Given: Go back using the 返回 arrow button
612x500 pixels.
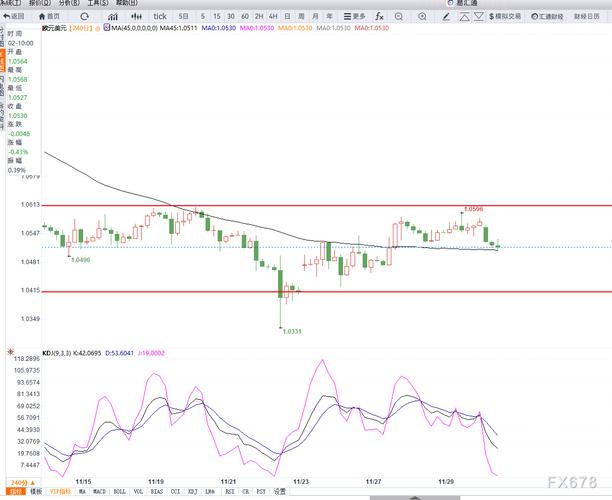Looking at the screenshot, I should tap(14, 16).
